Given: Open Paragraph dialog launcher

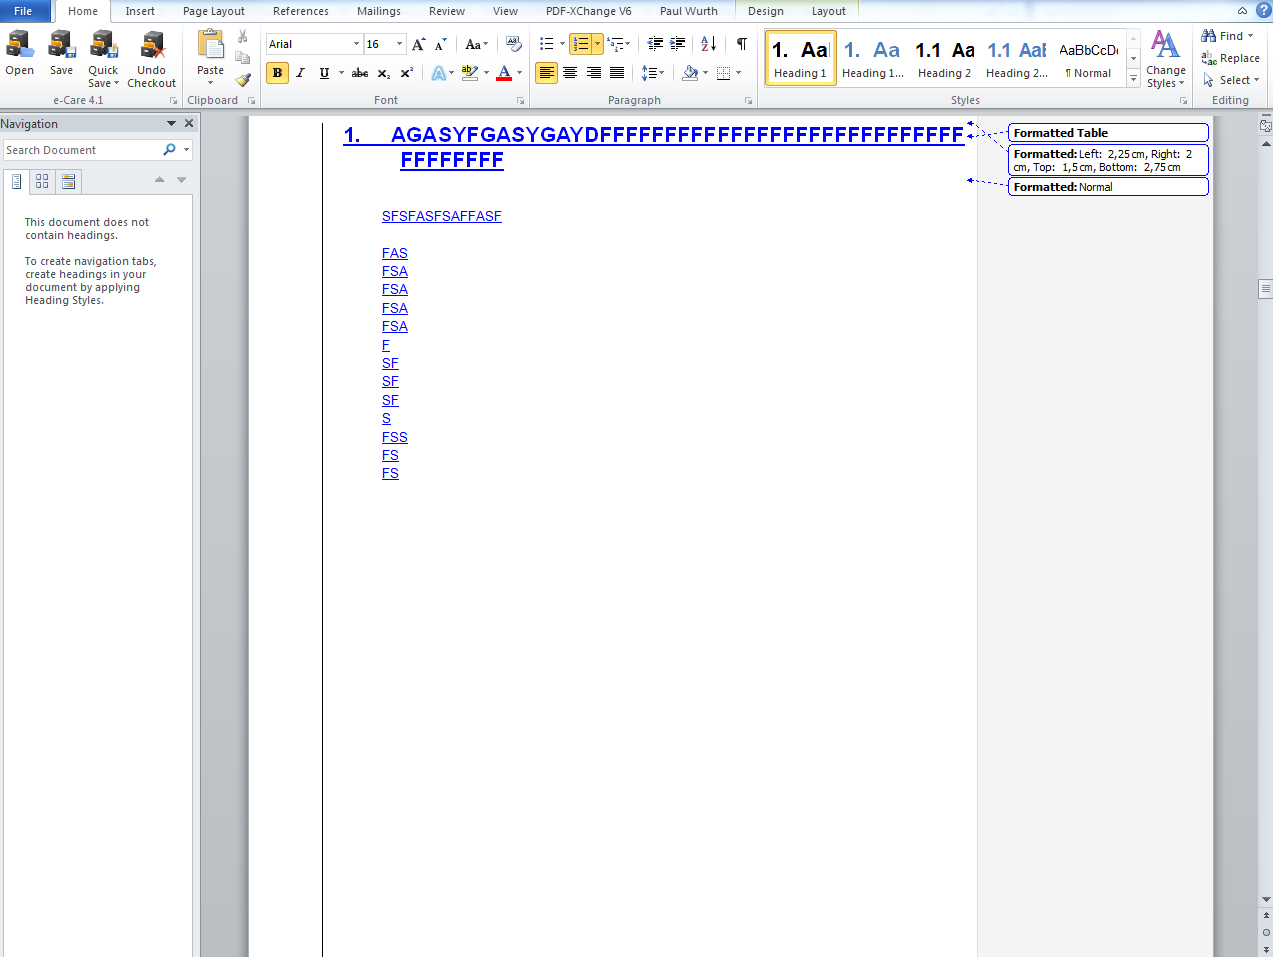Looking at the screenshot, I should tap(748, 101).
